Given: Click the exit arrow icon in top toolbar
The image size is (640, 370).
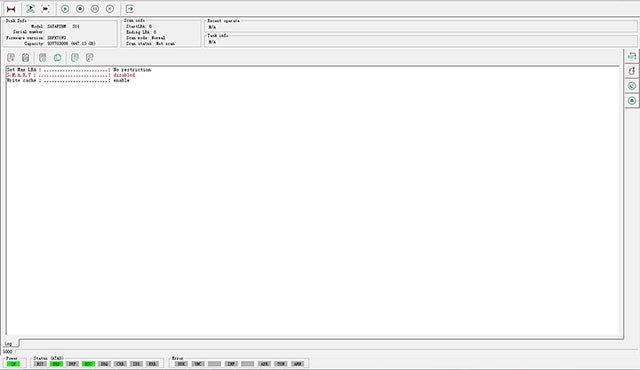Looking at the screenshot, I should click(x=129, y=9).
